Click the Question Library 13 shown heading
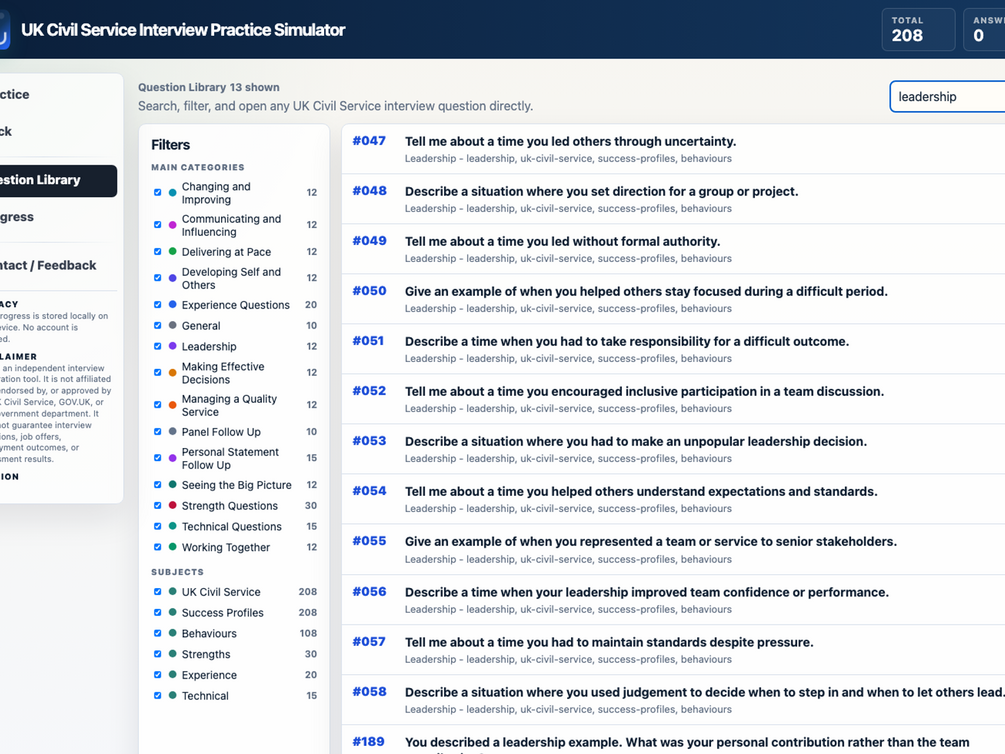The height and width of the screenshot is (754, 1005). (209, 87)
